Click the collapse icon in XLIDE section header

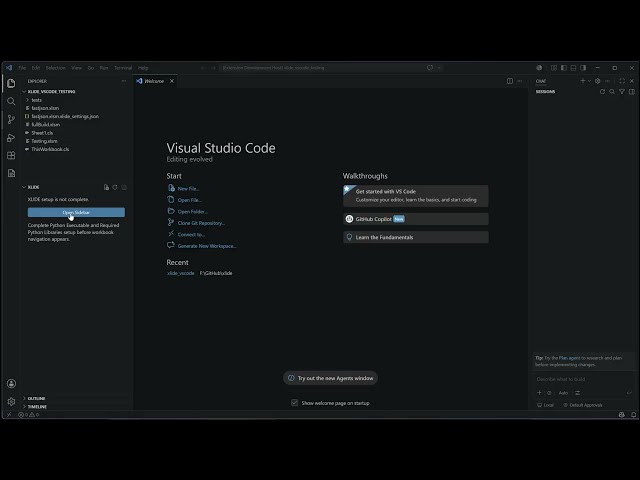coord(124,187)
